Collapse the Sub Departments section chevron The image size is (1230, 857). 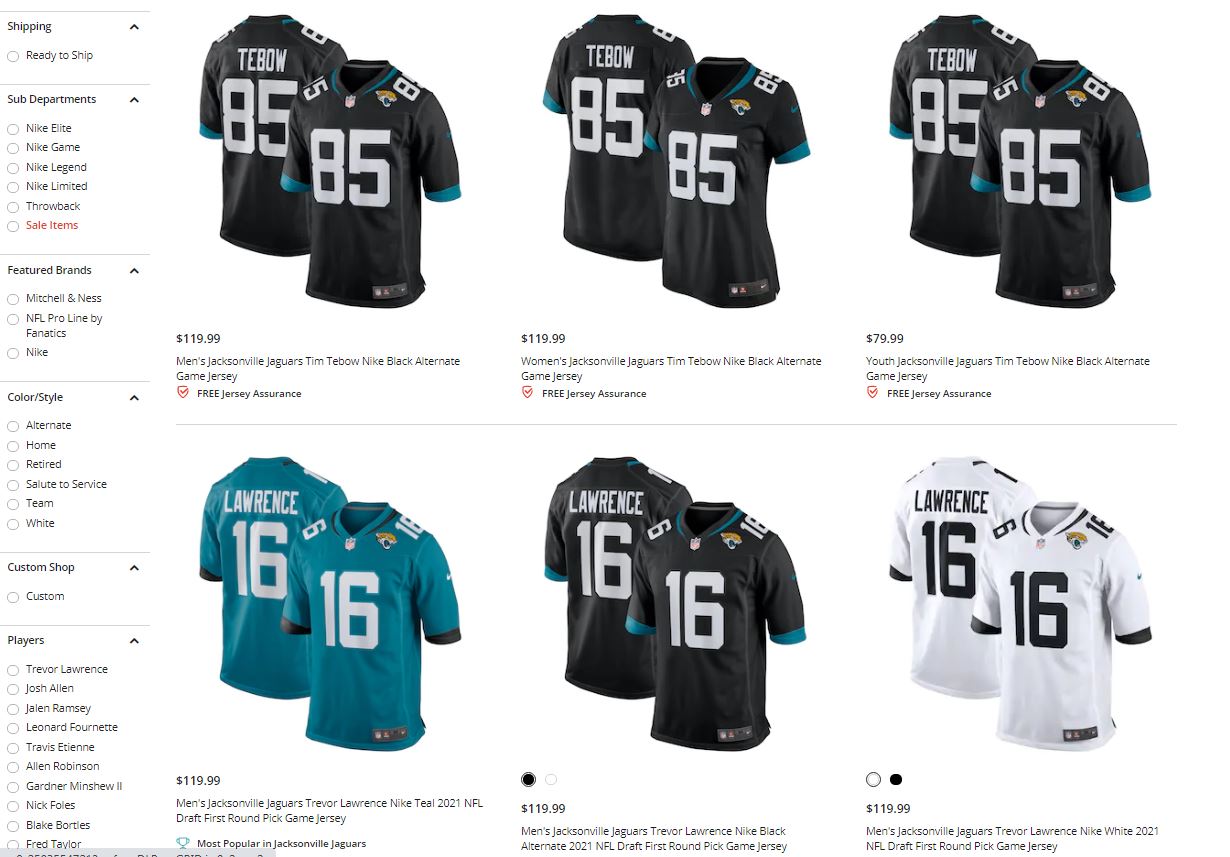pyautogui.click(x=135, y=100)
